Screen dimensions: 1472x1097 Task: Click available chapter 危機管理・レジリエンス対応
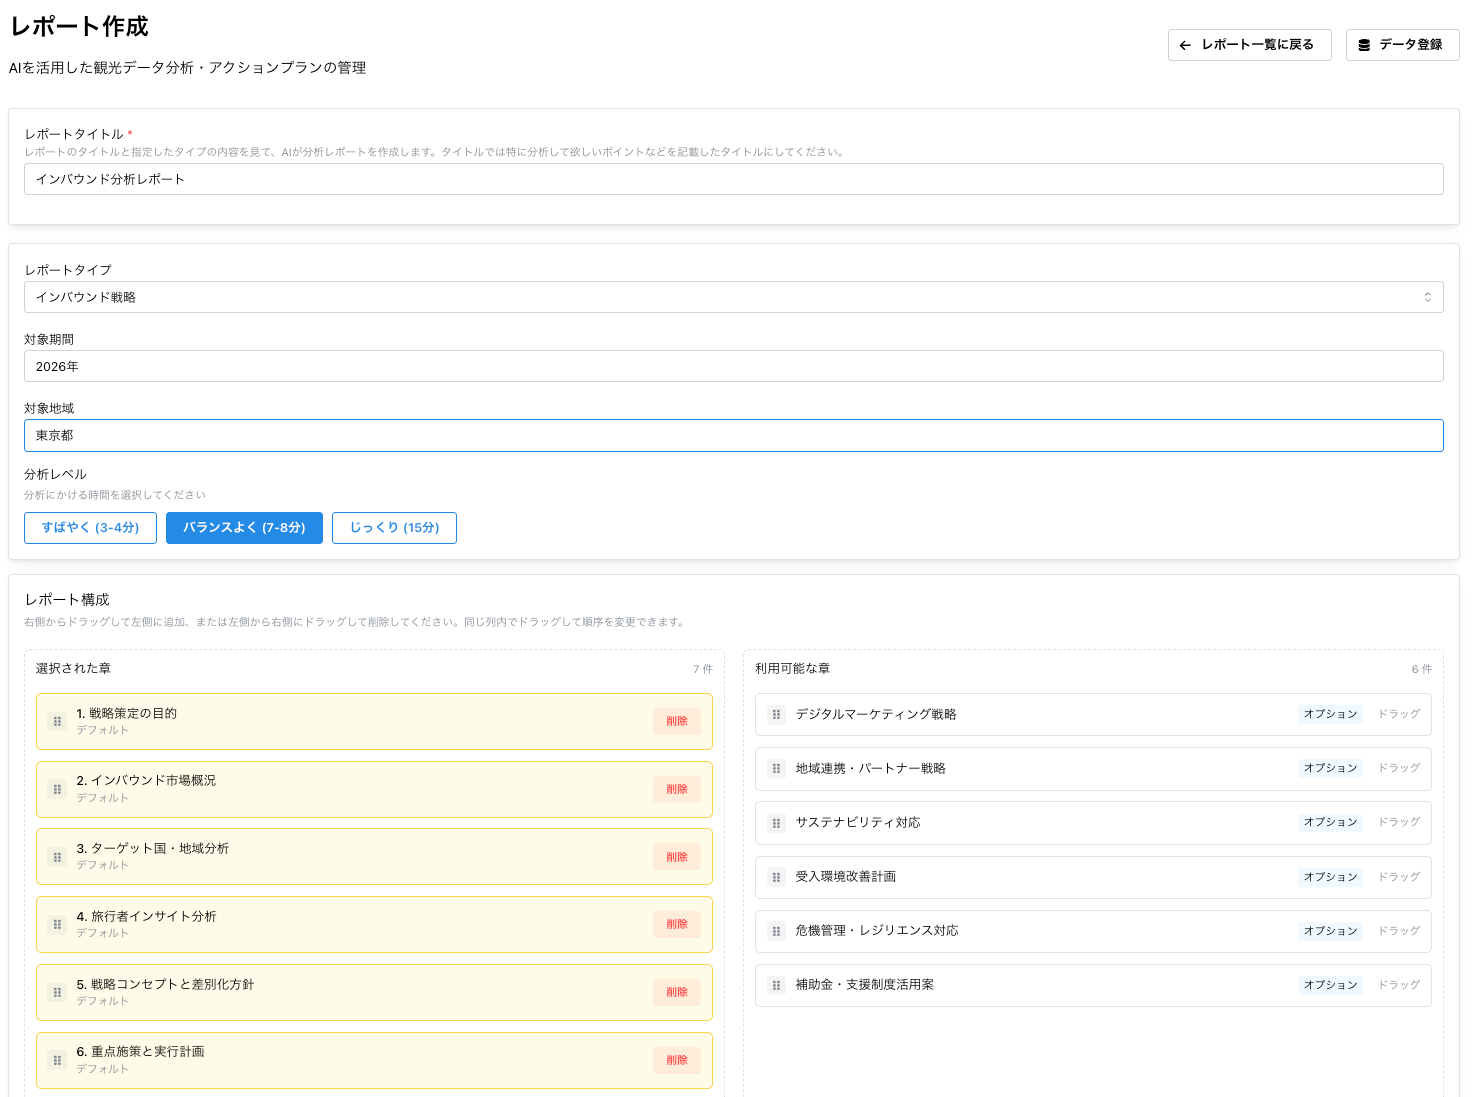877,931
